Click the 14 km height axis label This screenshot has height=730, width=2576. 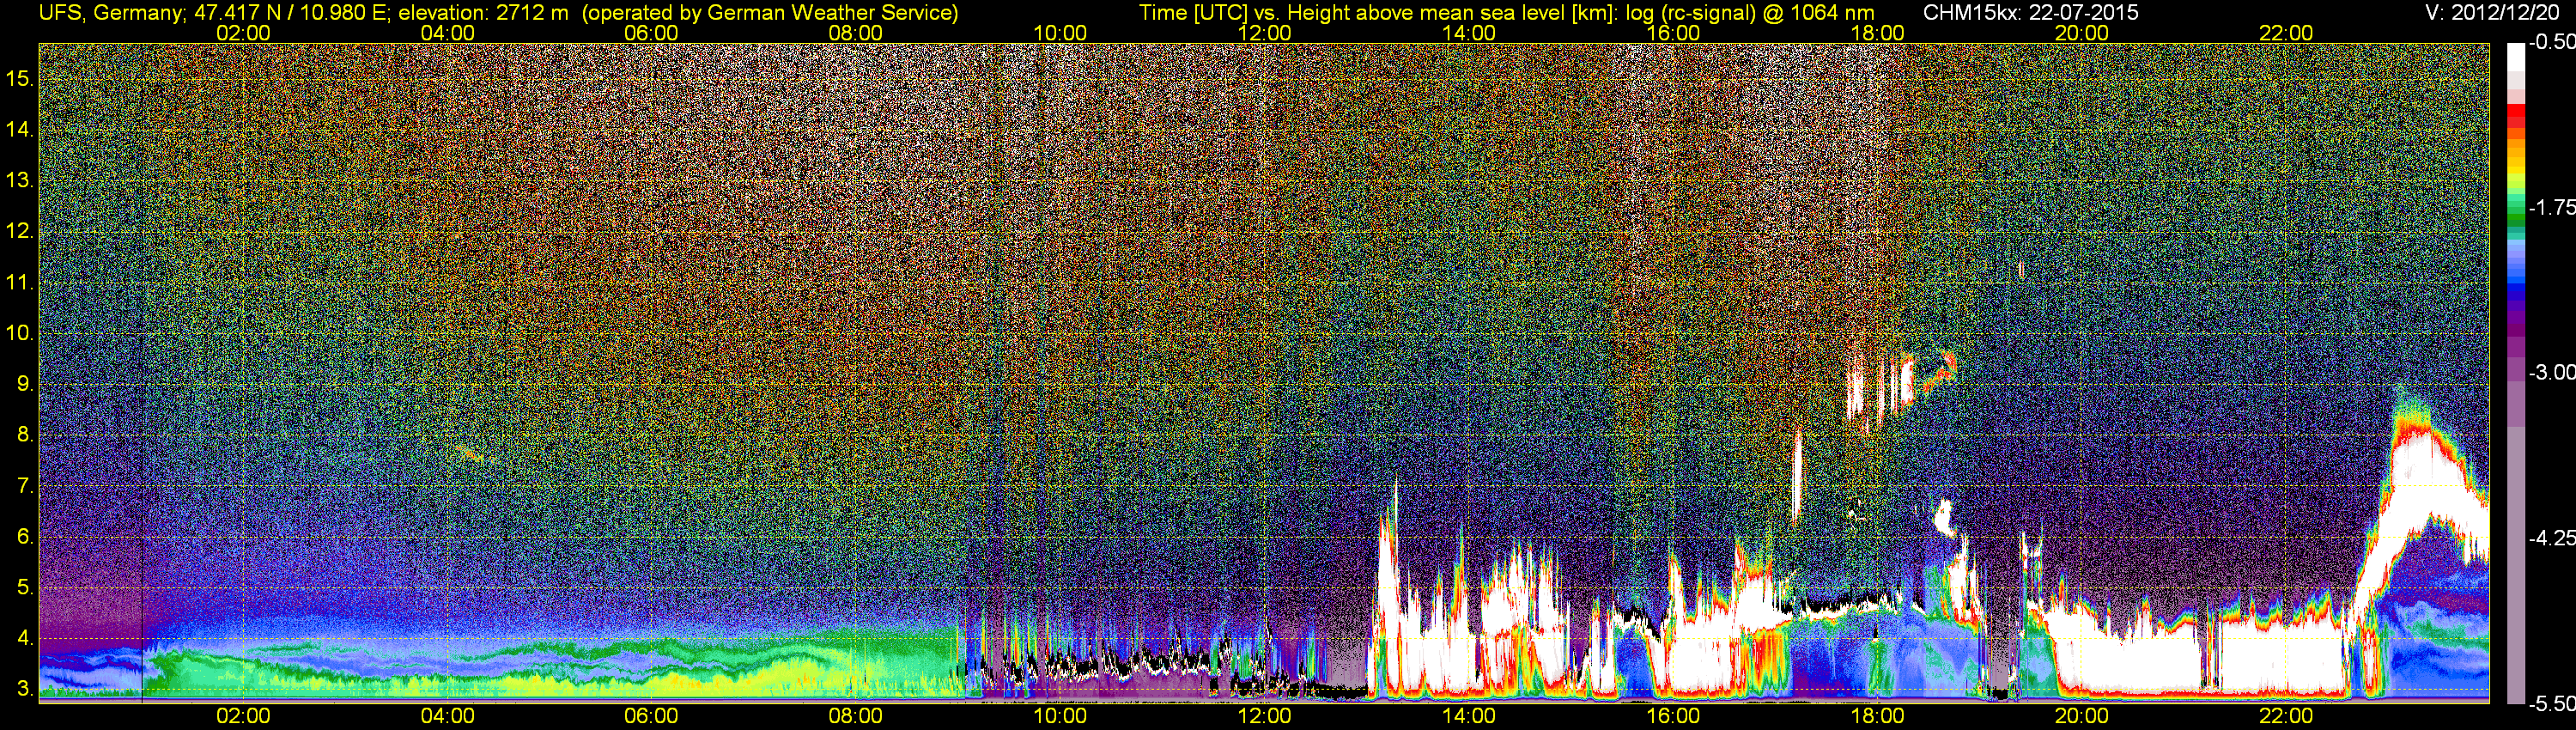[x=19, y=130]
